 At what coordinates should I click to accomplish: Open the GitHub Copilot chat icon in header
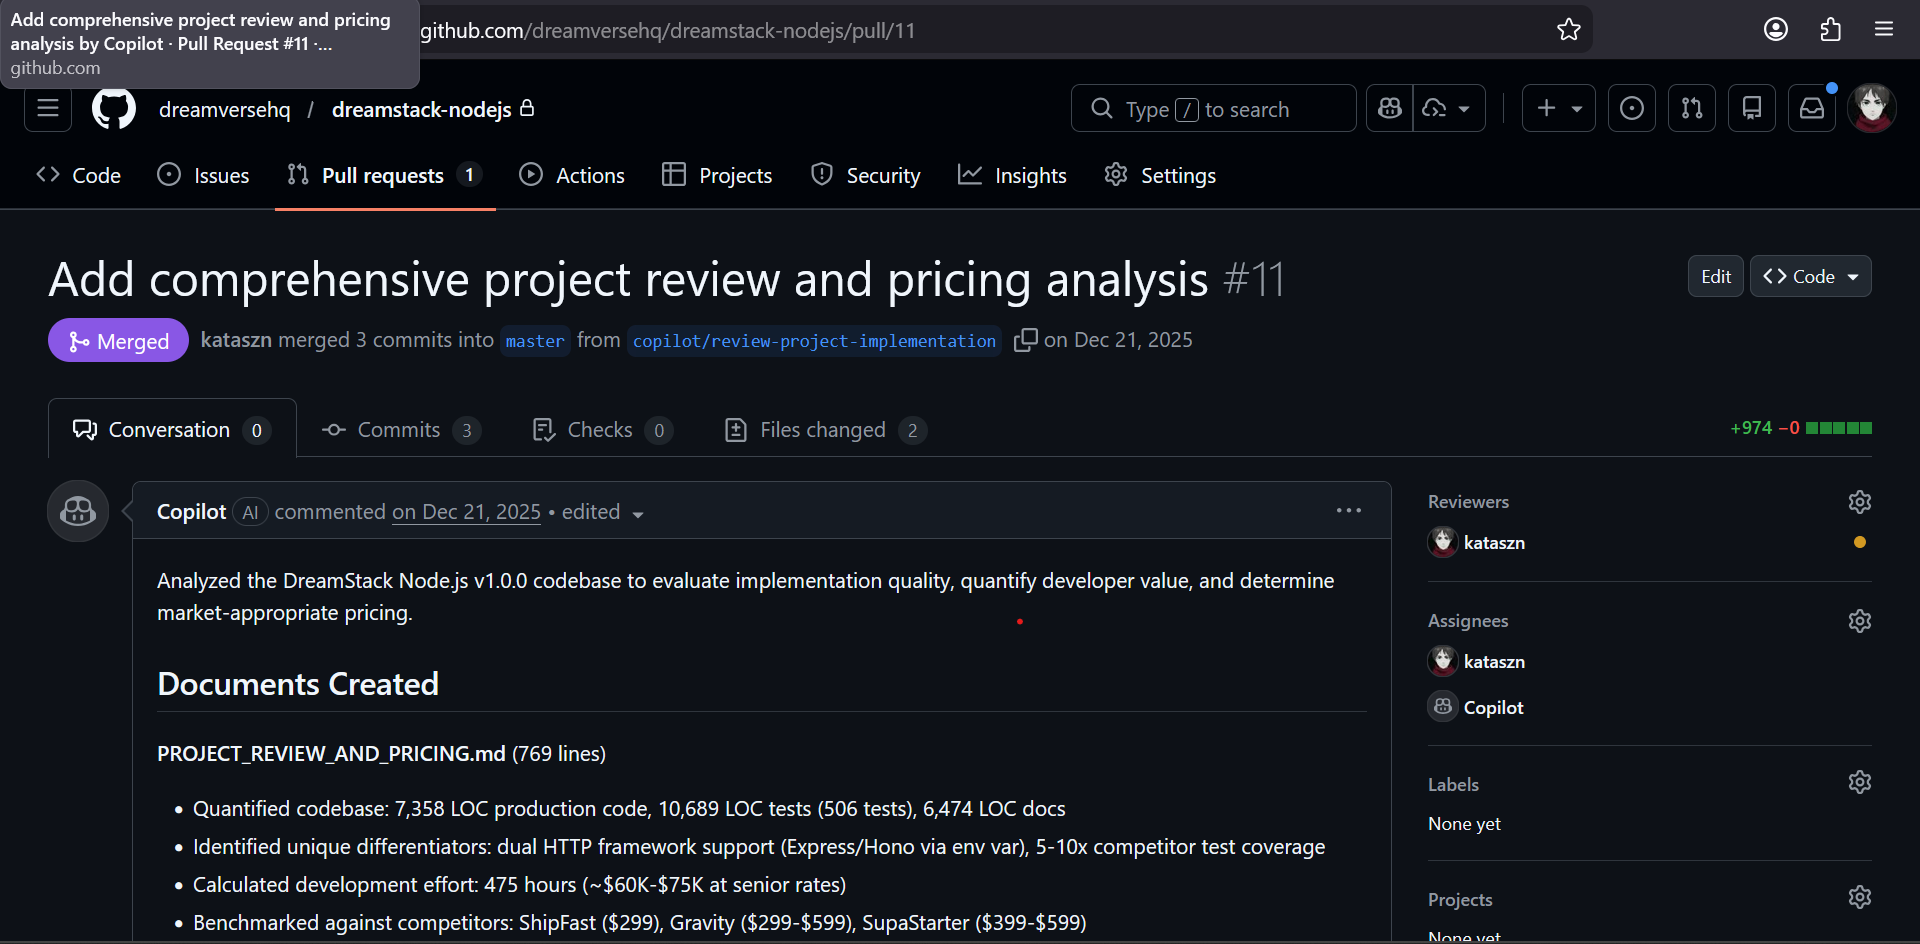coord(1389,108)
